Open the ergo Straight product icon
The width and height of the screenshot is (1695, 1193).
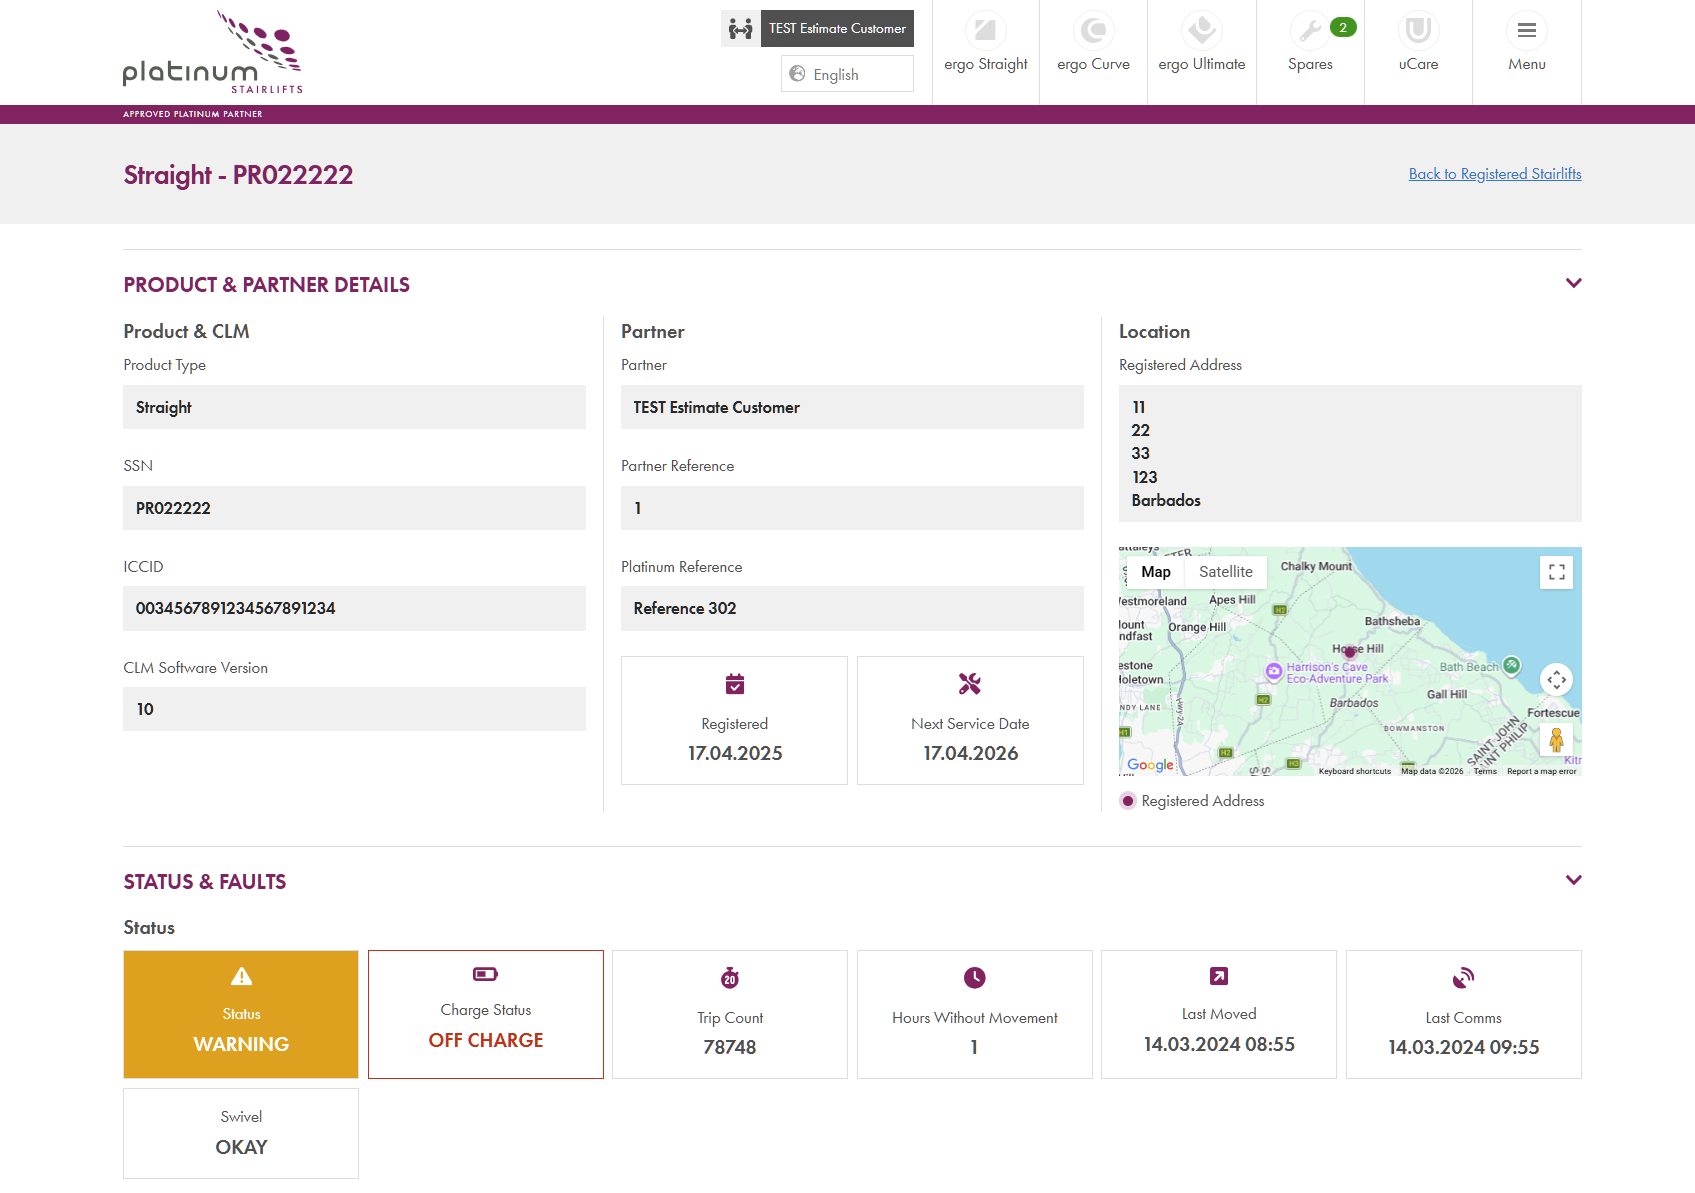point(985,31)
